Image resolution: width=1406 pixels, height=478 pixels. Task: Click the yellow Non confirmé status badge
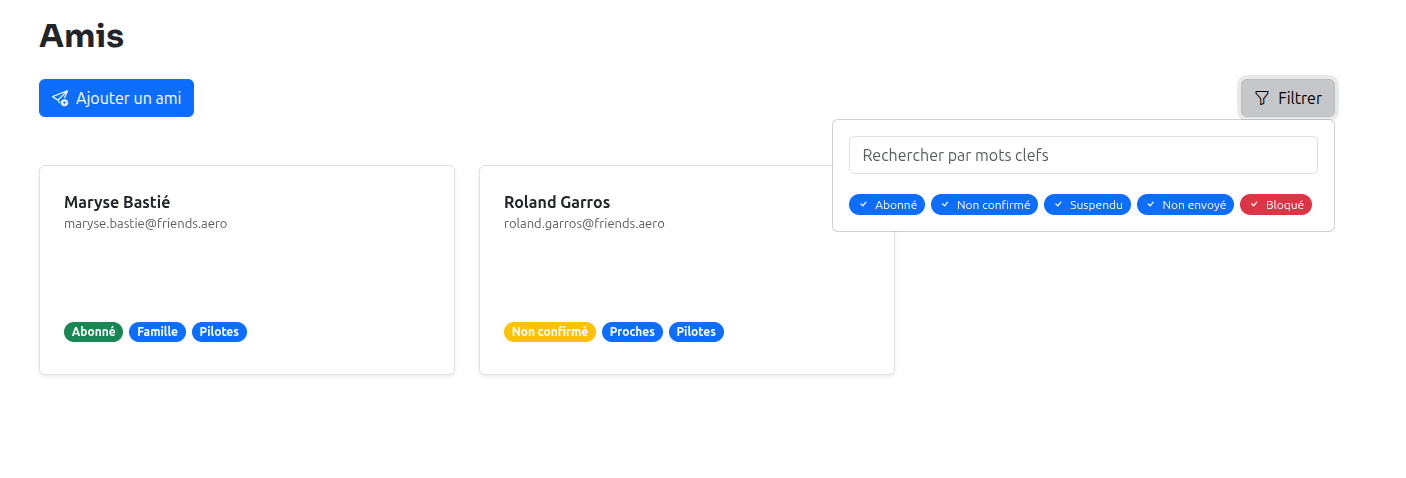click(x=549, y=332)
